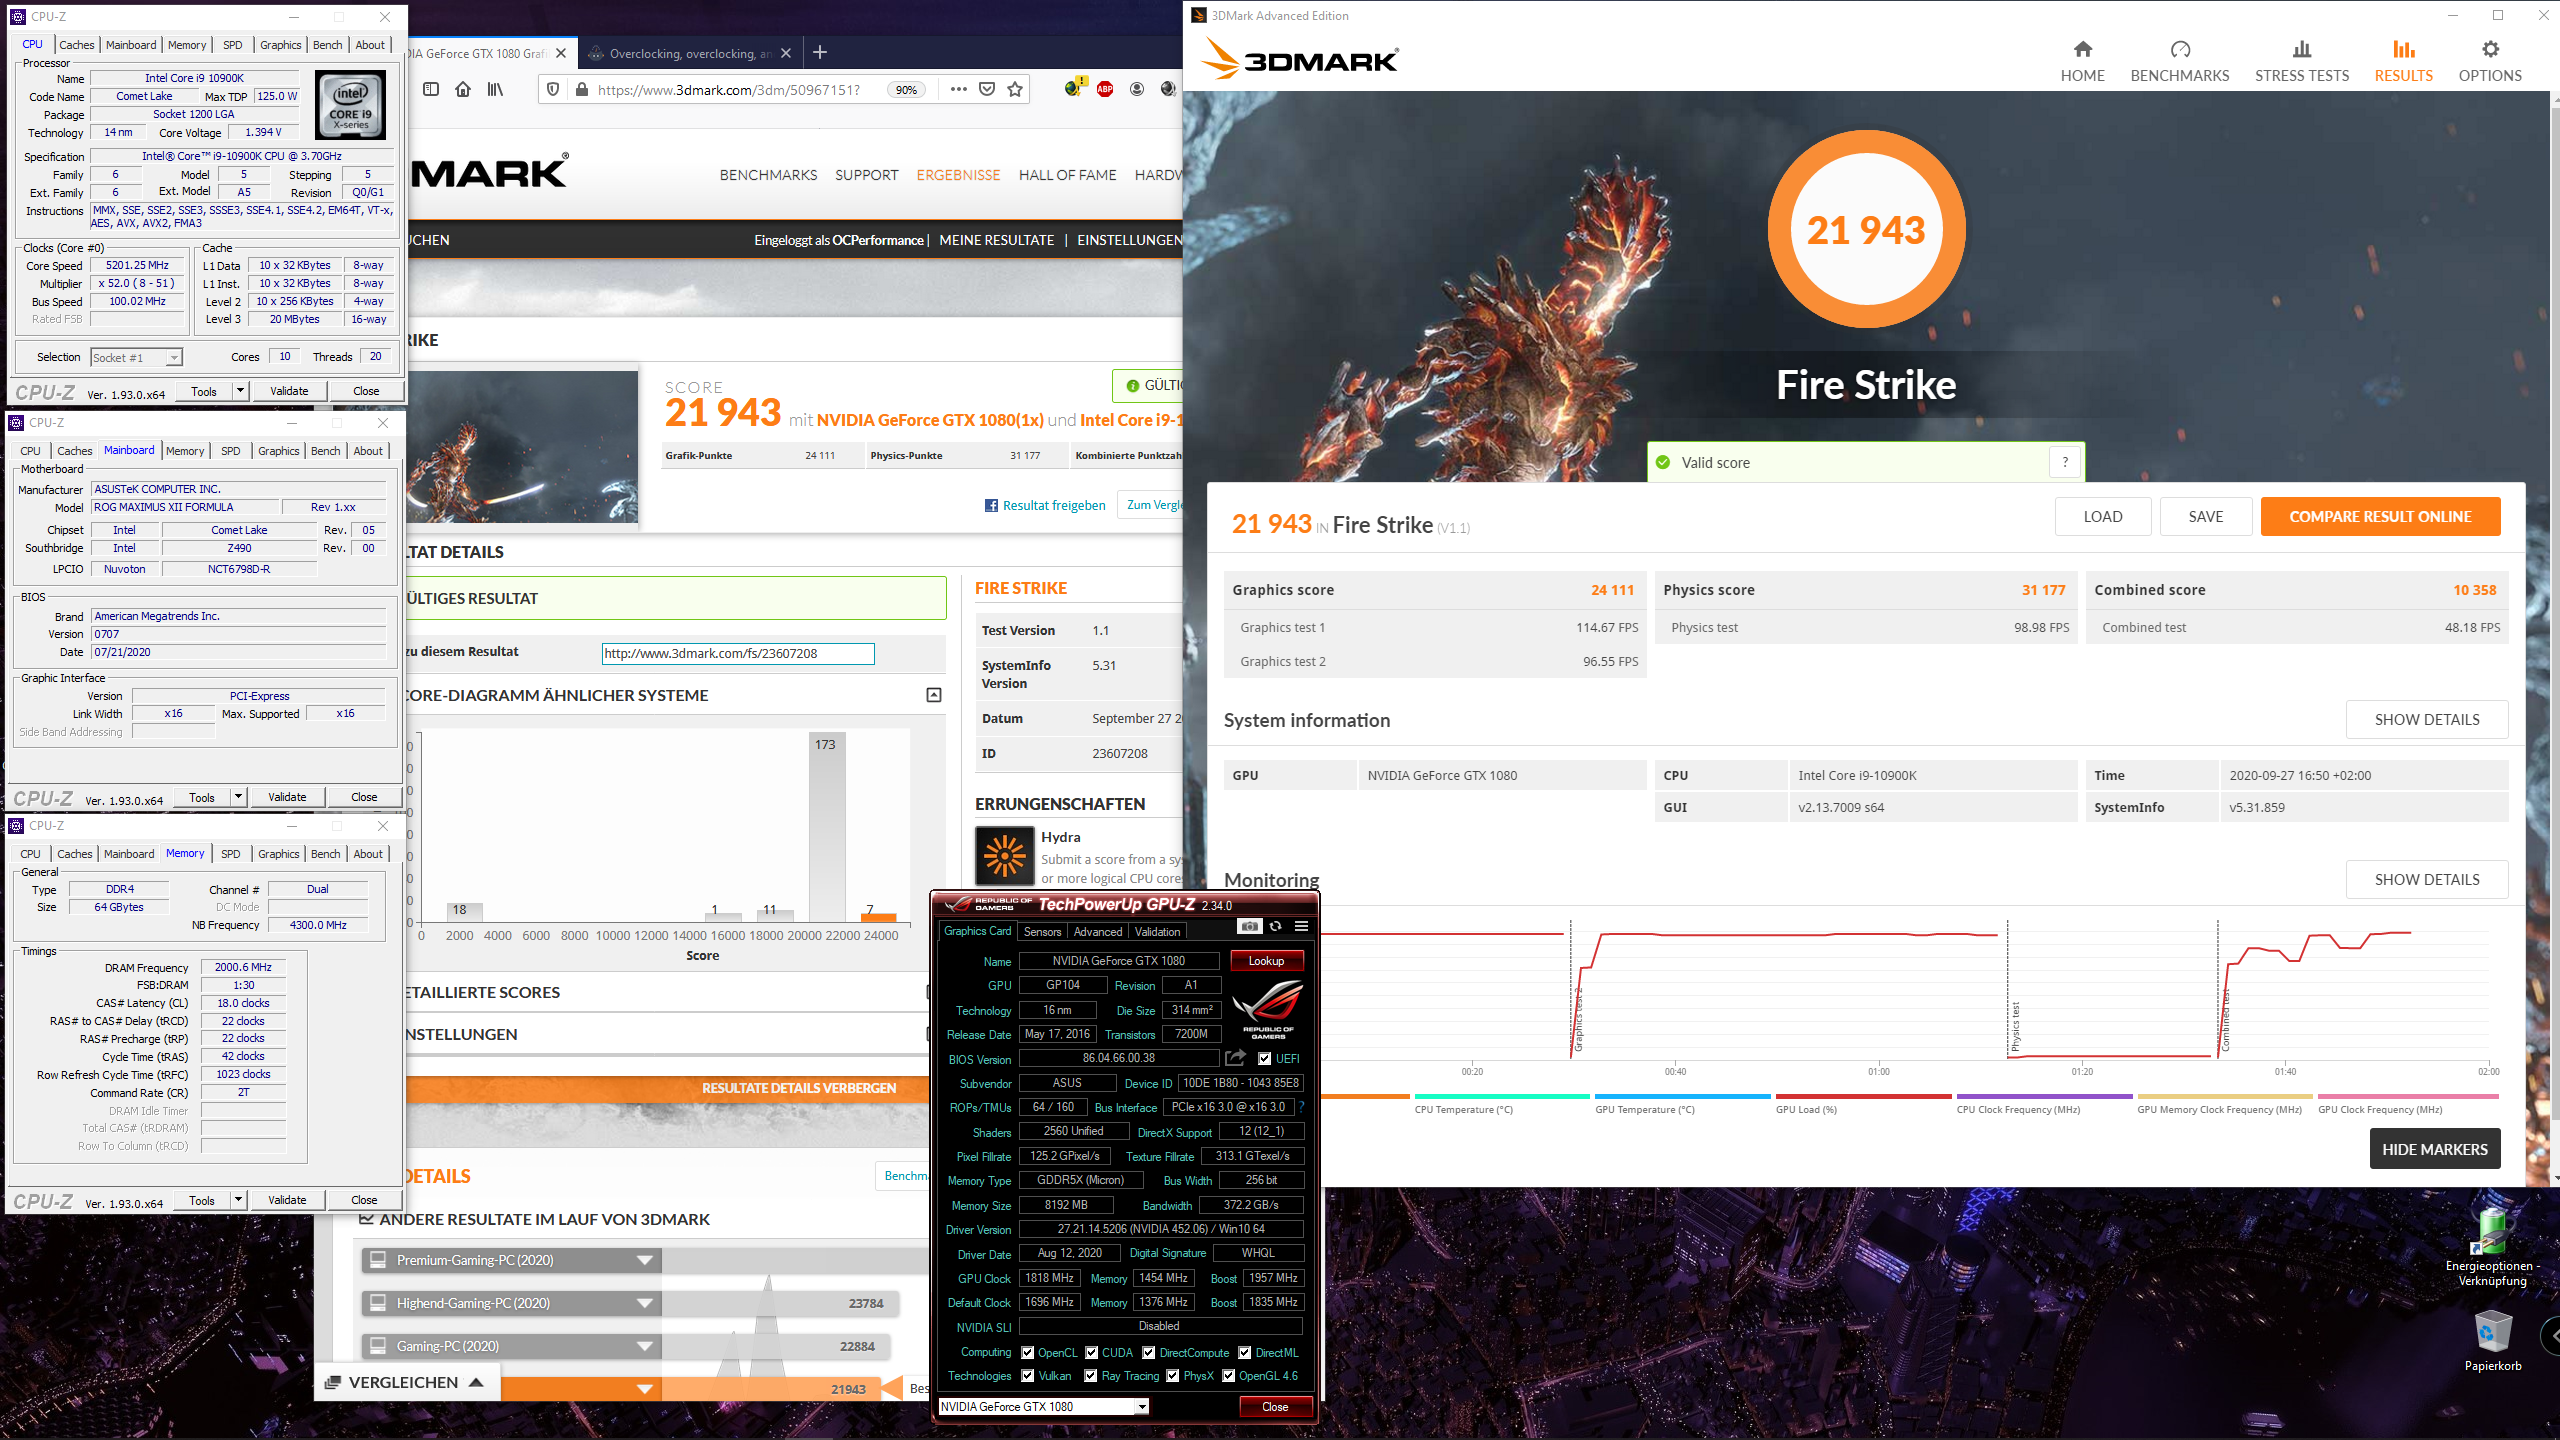Toggle the PhysX checkbox in GPU-Z
The height and width of the screenshot is (1440, 2560).
[x=1173, y=1376]
